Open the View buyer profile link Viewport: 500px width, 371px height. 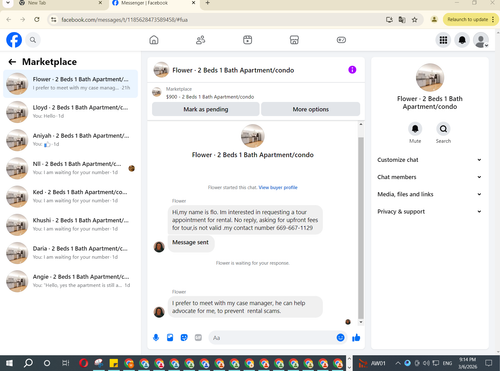(278, 187)
